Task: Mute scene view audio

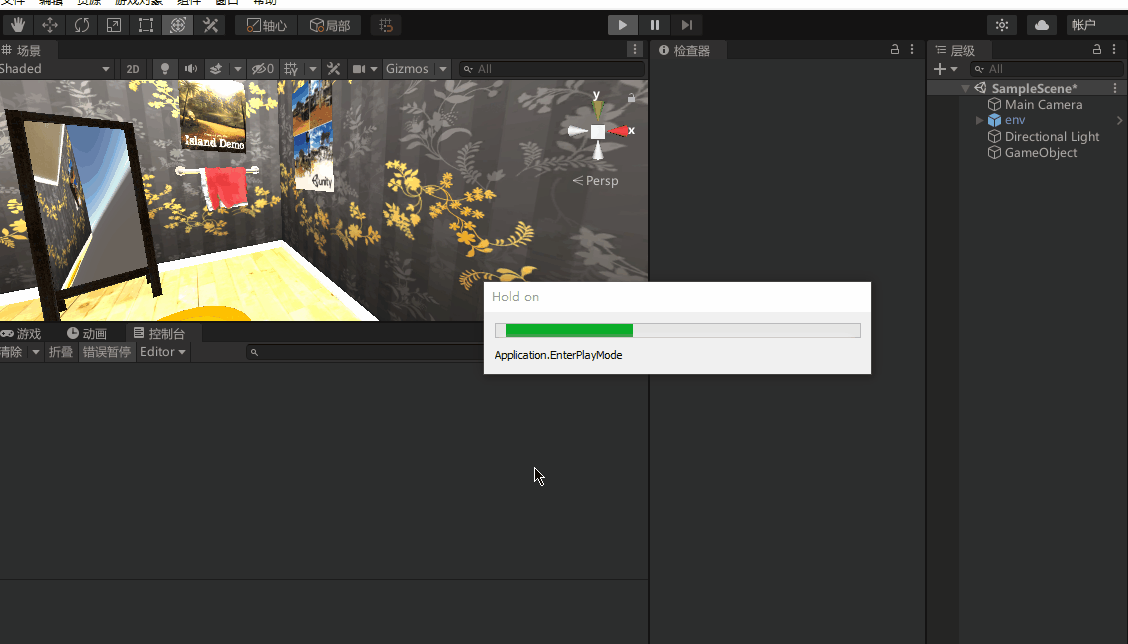Action: point(190,68)
